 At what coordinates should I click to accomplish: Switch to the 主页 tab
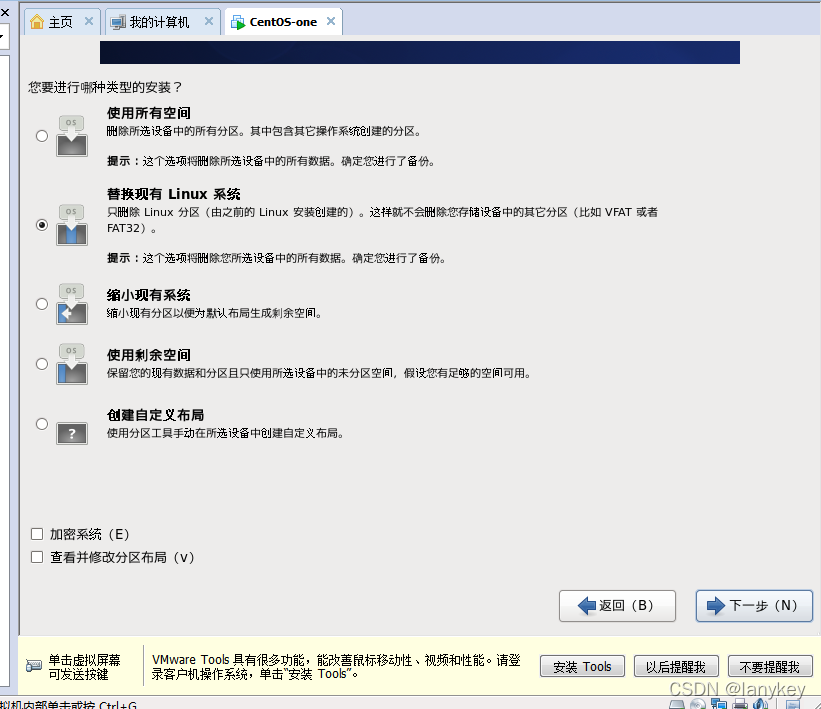pyautogui.click(x=61, y=22)
